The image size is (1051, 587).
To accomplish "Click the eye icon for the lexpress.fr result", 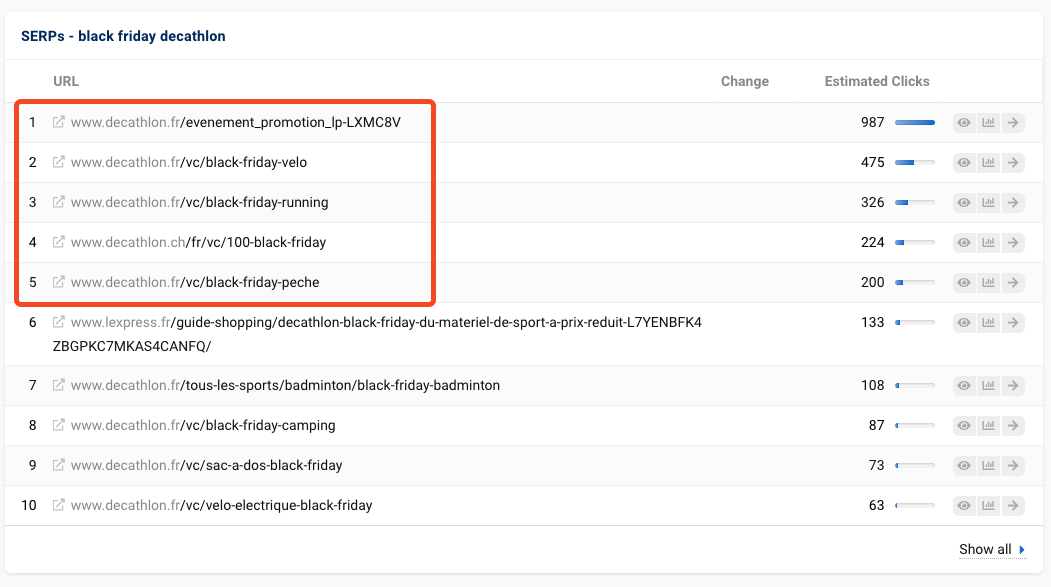I will (964, 323).
